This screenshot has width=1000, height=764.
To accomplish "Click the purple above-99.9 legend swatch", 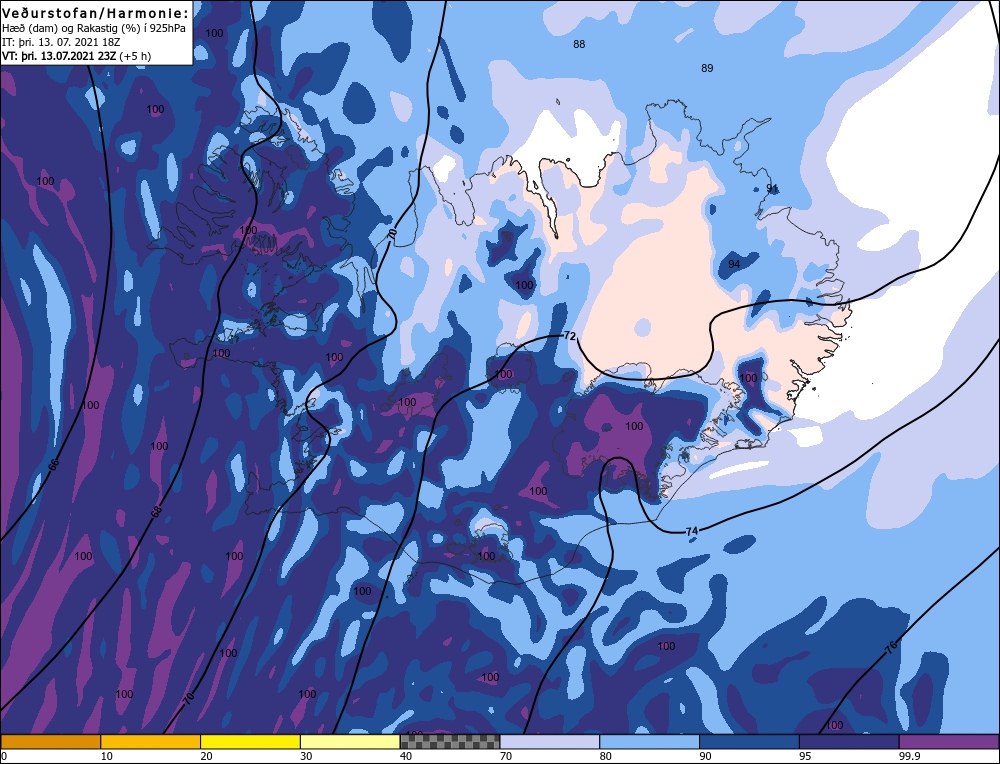I will tap(949, 741).
